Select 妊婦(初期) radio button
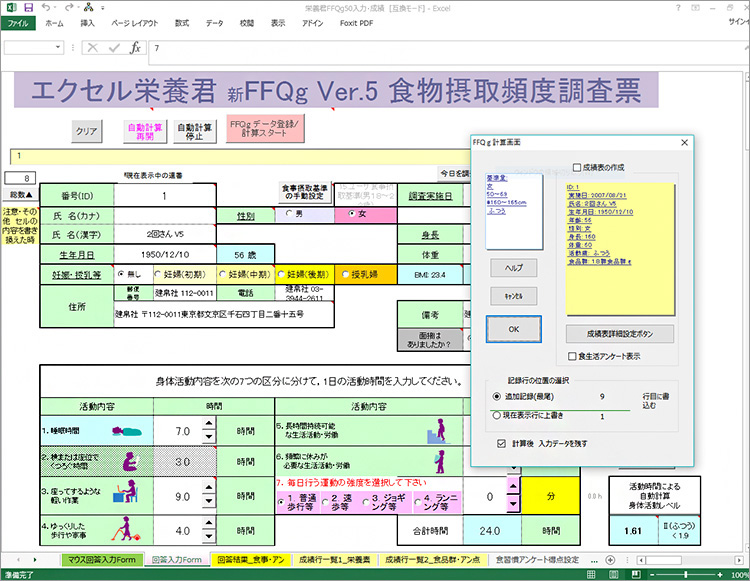This screenshot has width=750, height=581. tap(157, 274)
